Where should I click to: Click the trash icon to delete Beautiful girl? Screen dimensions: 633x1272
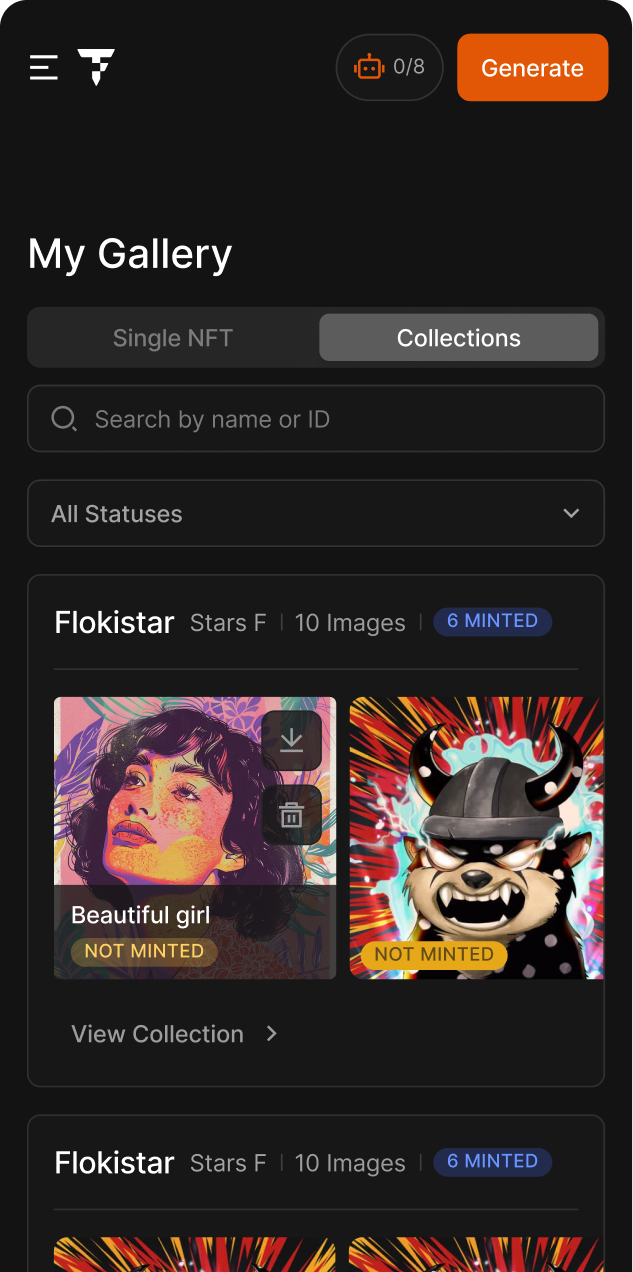click(291, 814)
